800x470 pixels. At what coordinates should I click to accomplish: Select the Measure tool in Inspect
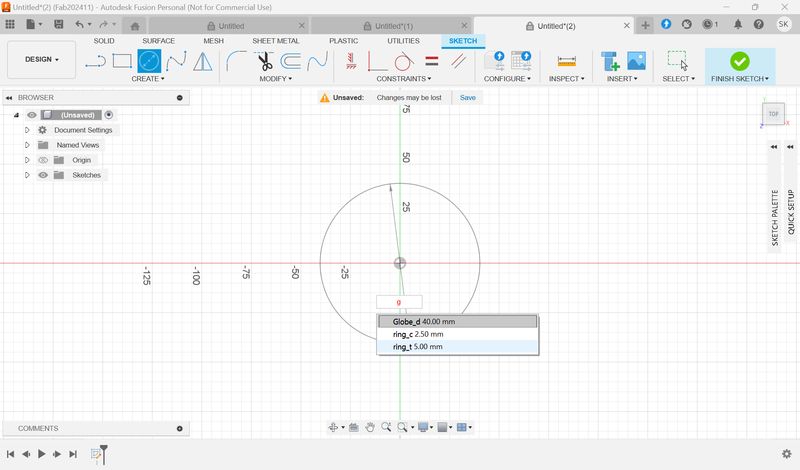[566, 61]
